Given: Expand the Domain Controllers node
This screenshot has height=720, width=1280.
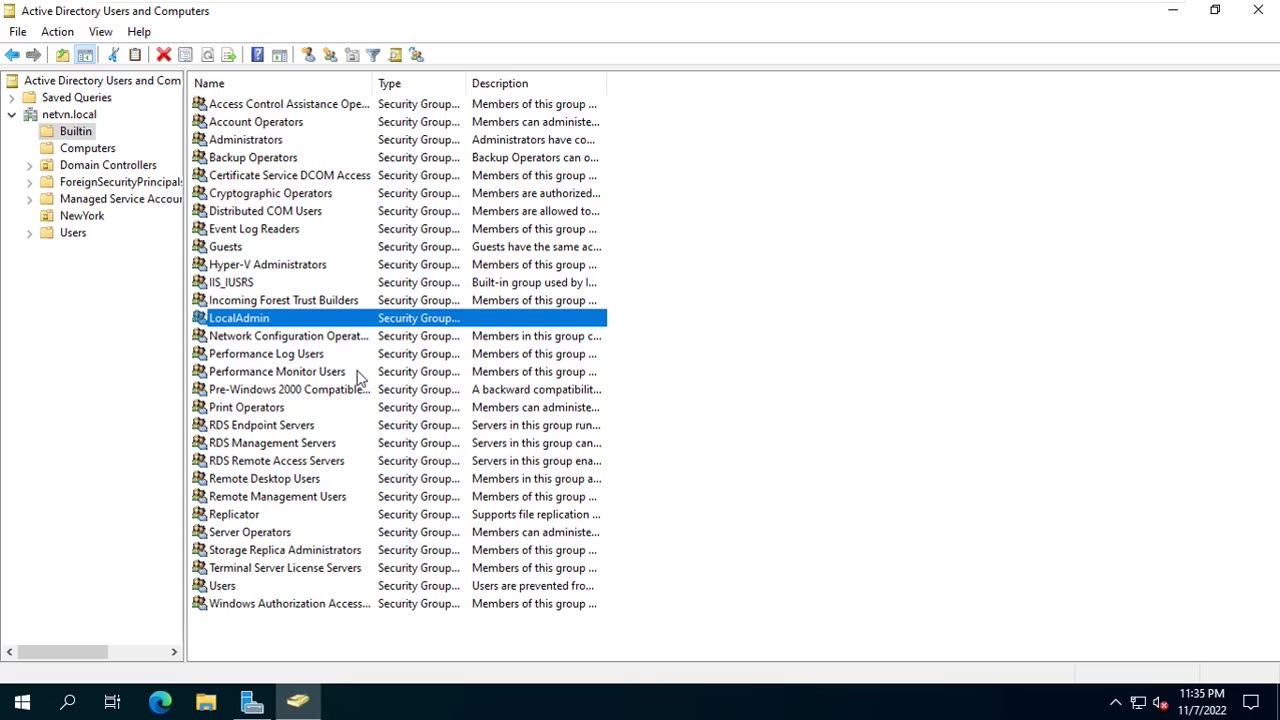Looking at the screenshot, I should click(29, 165).
